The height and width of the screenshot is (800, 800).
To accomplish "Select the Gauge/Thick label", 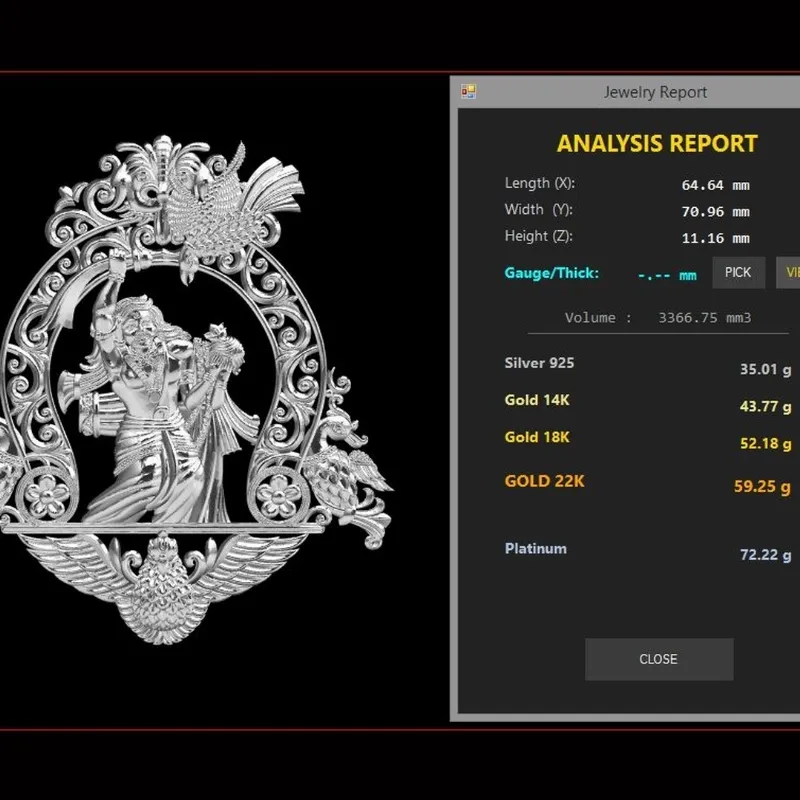I will coord(552,273).
